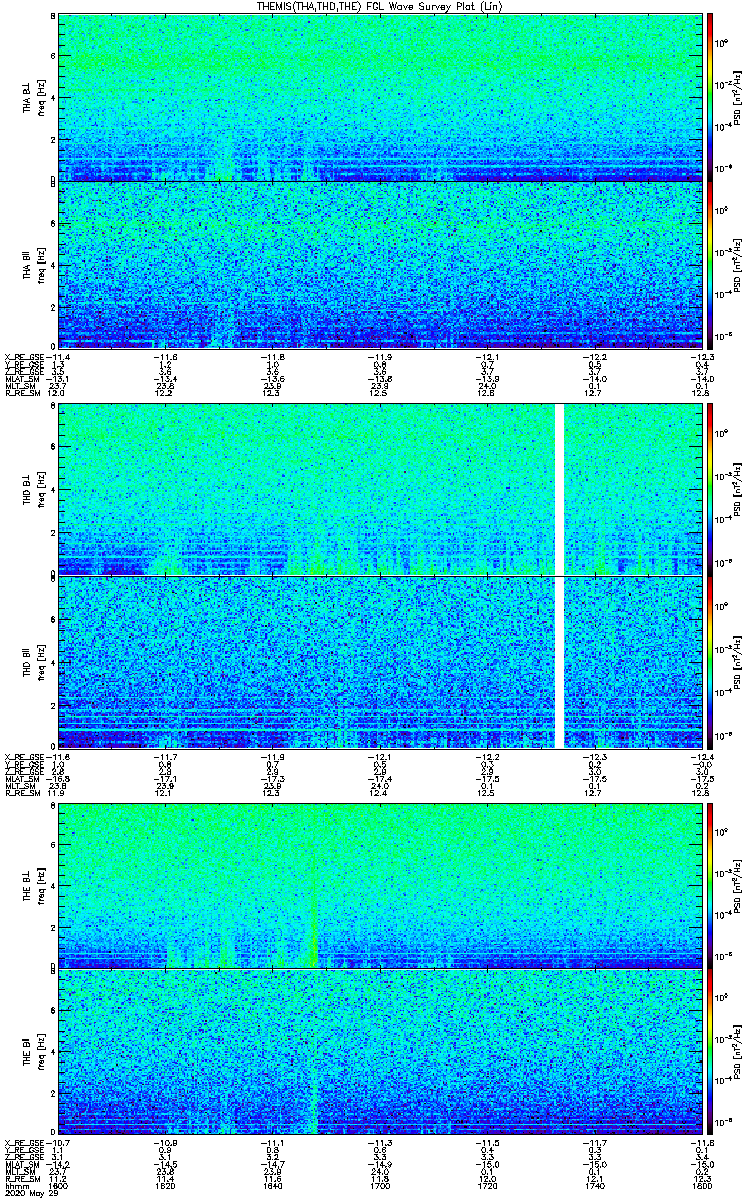Viewport: 750px width, 1200px height.
Task: Click the PSD color bar beside the THA perpendicular panel
Action: pyautogui.click(x=710, y=97)
